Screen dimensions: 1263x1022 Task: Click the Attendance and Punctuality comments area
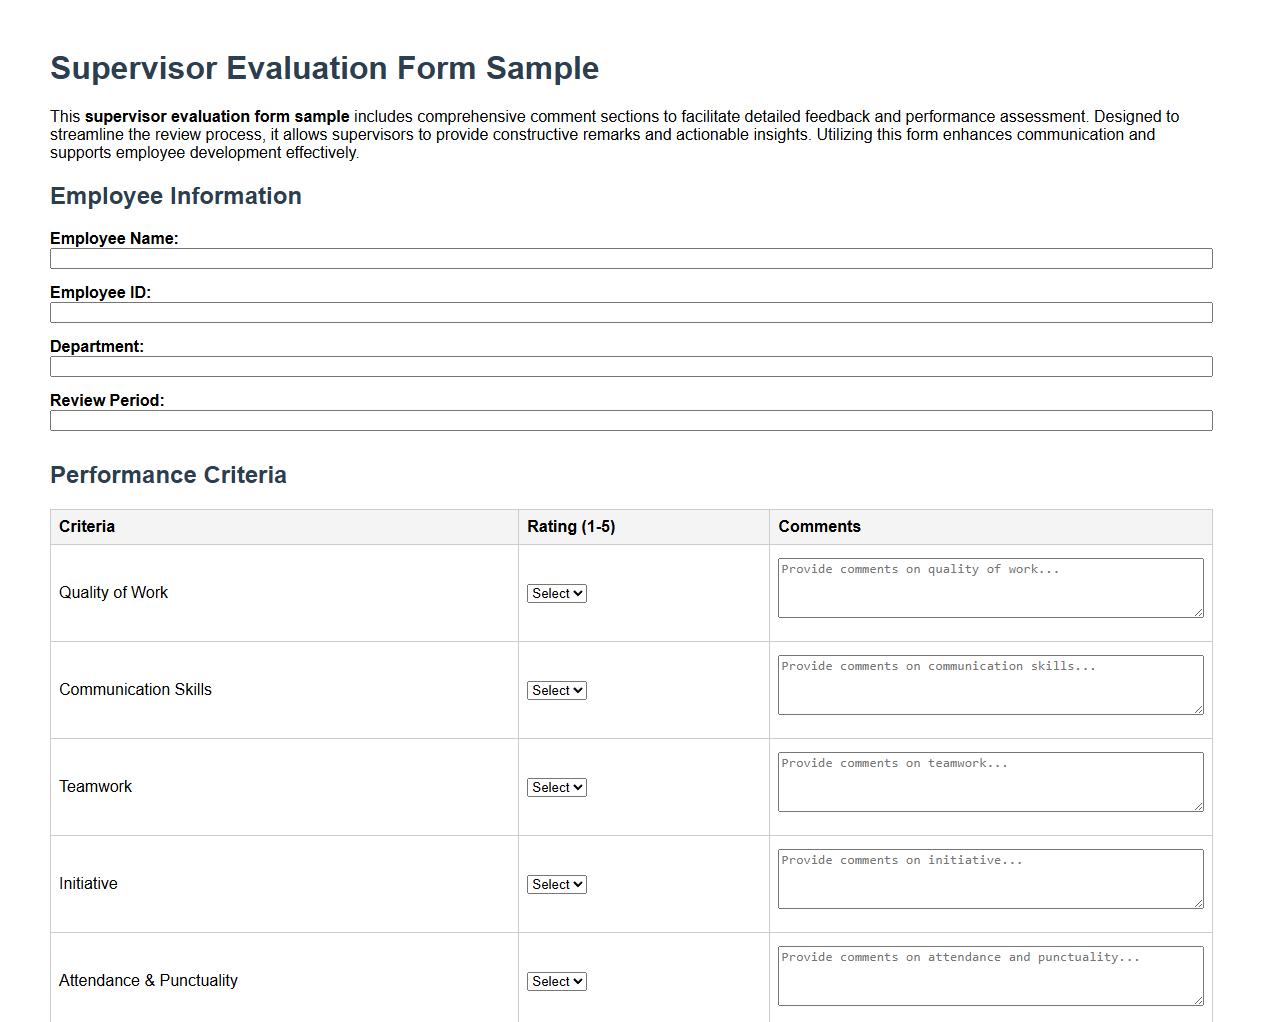click(x=989, y=975)
